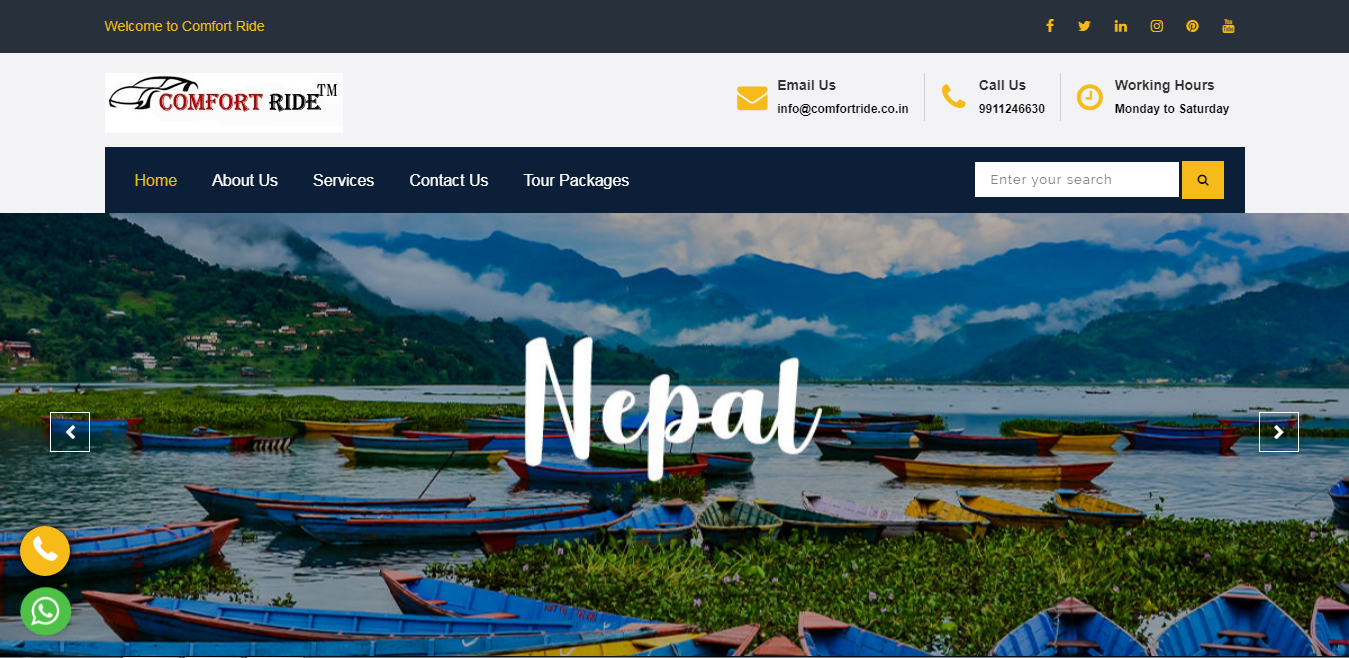Tap the yellow floating phone call icon

45,550
